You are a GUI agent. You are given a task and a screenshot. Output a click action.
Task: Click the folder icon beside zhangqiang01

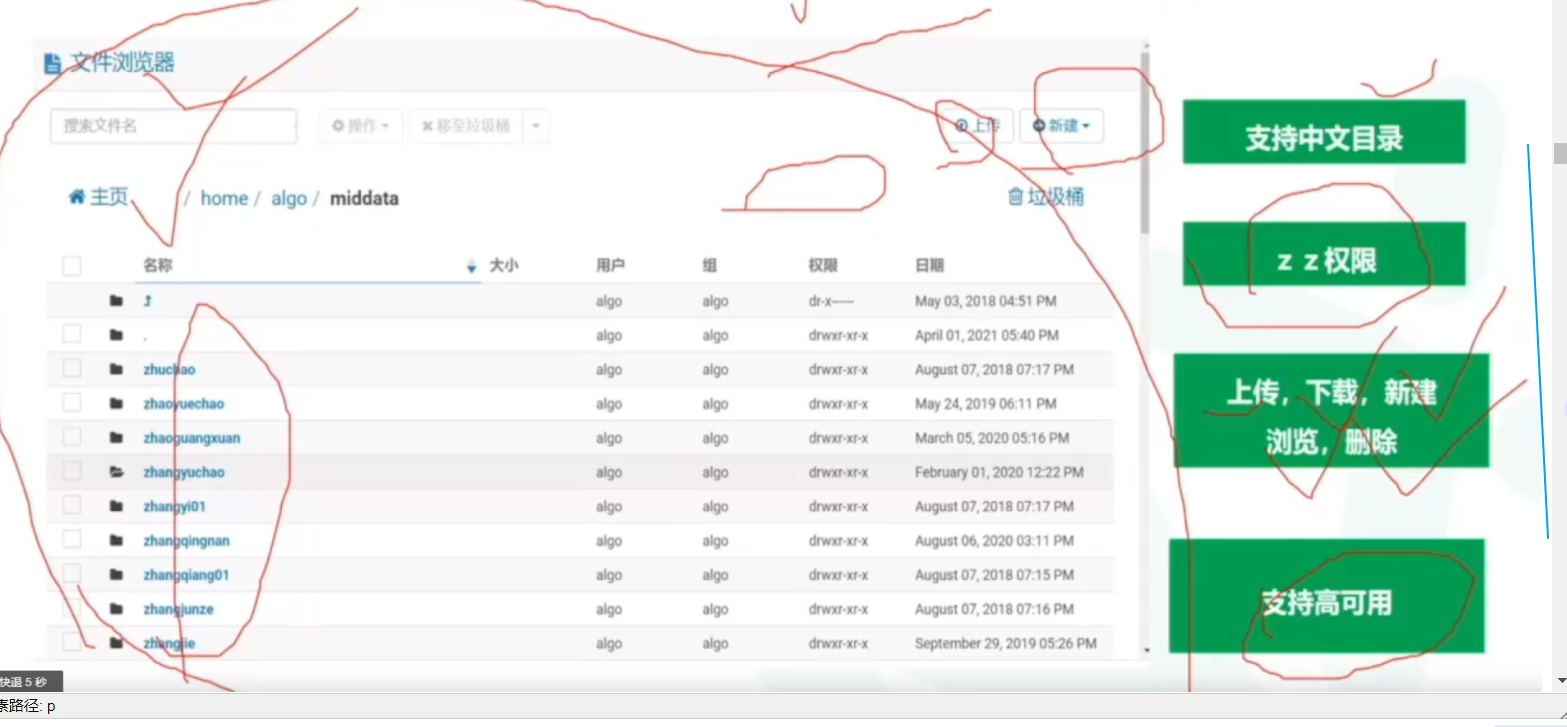tap(117, 575)
